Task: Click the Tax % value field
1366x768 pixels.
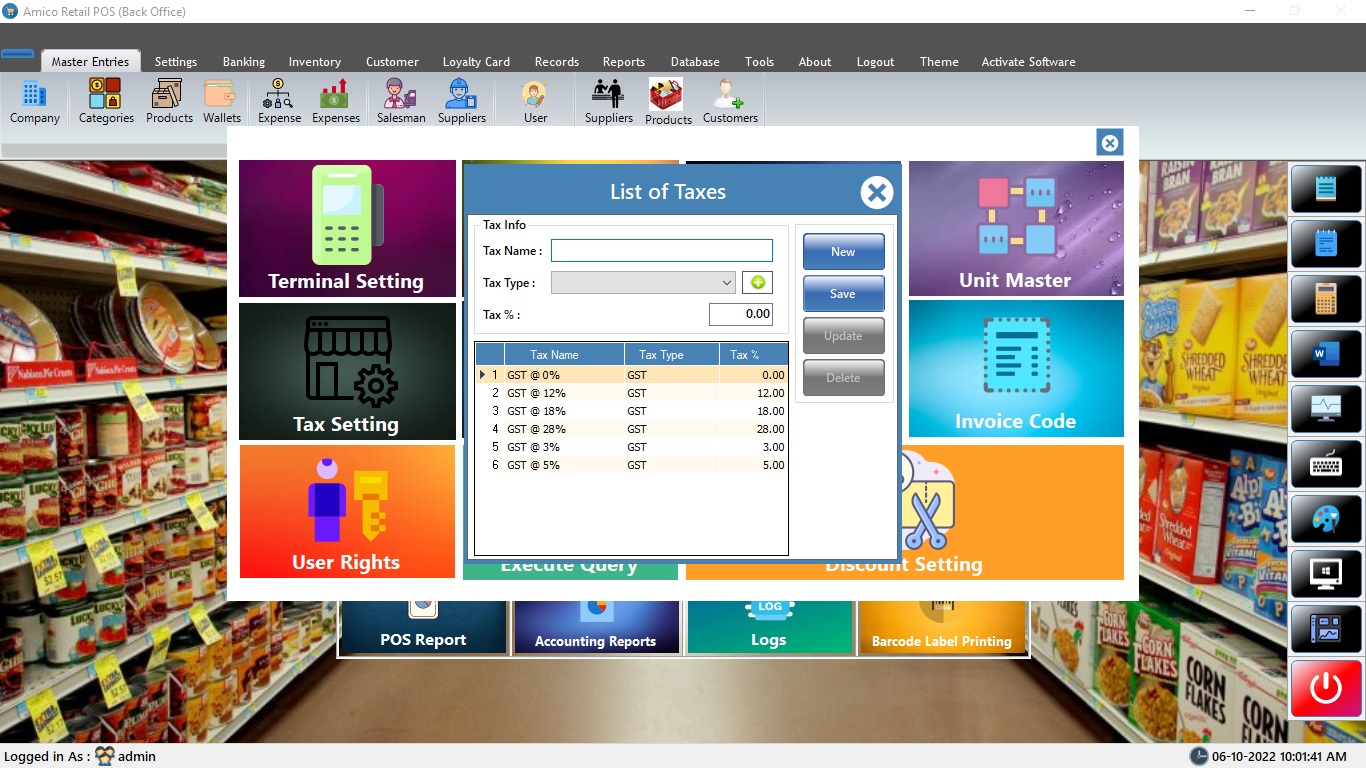Action: pyautogui.click(x=741, y=315)
